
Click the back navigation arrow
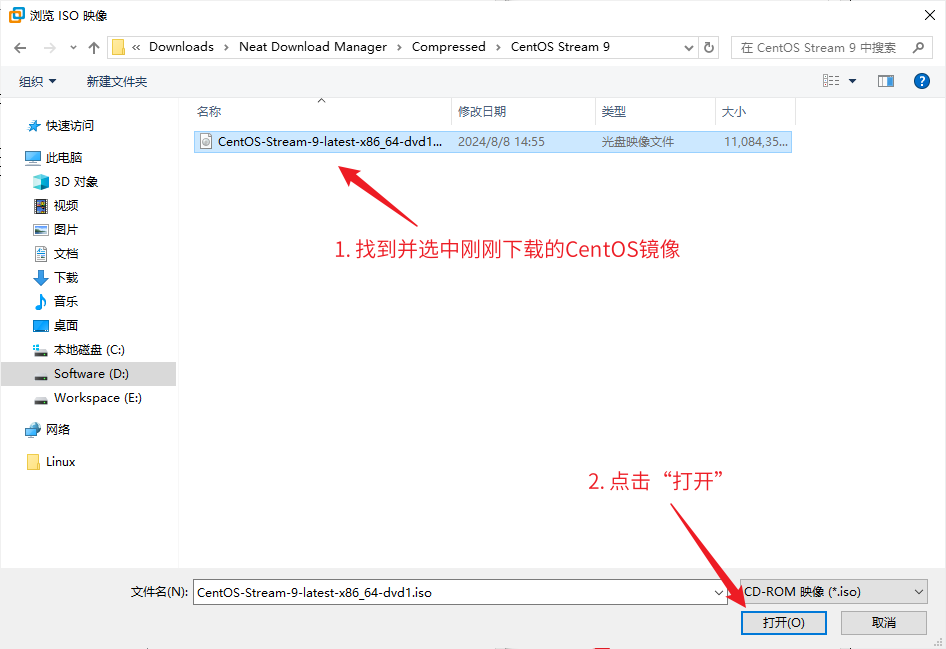tap(20, 47)
